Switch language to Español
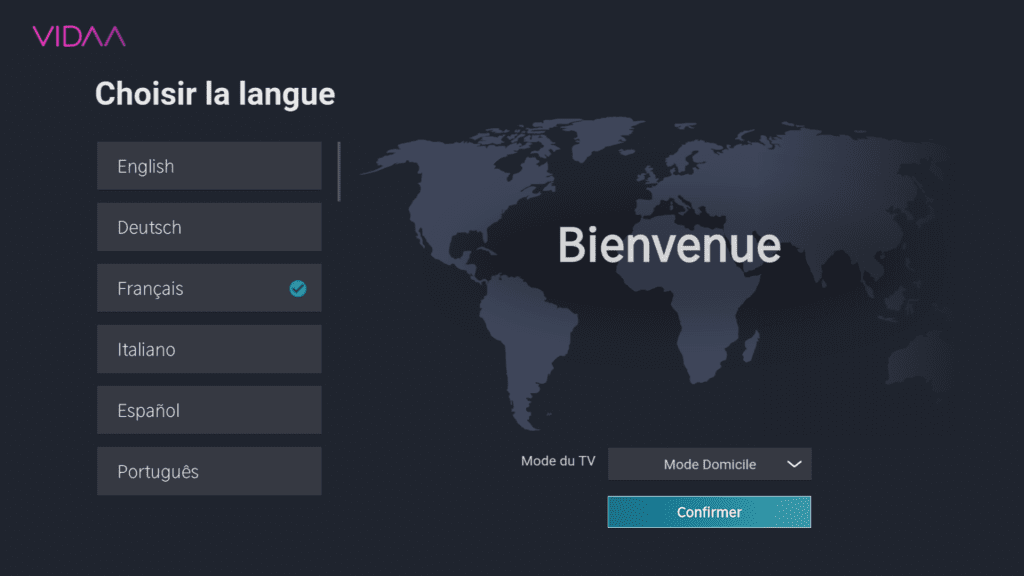Image resolution: width=1024 pixels, height=576 pixels. pyautogui.click(x=209, y=410)
